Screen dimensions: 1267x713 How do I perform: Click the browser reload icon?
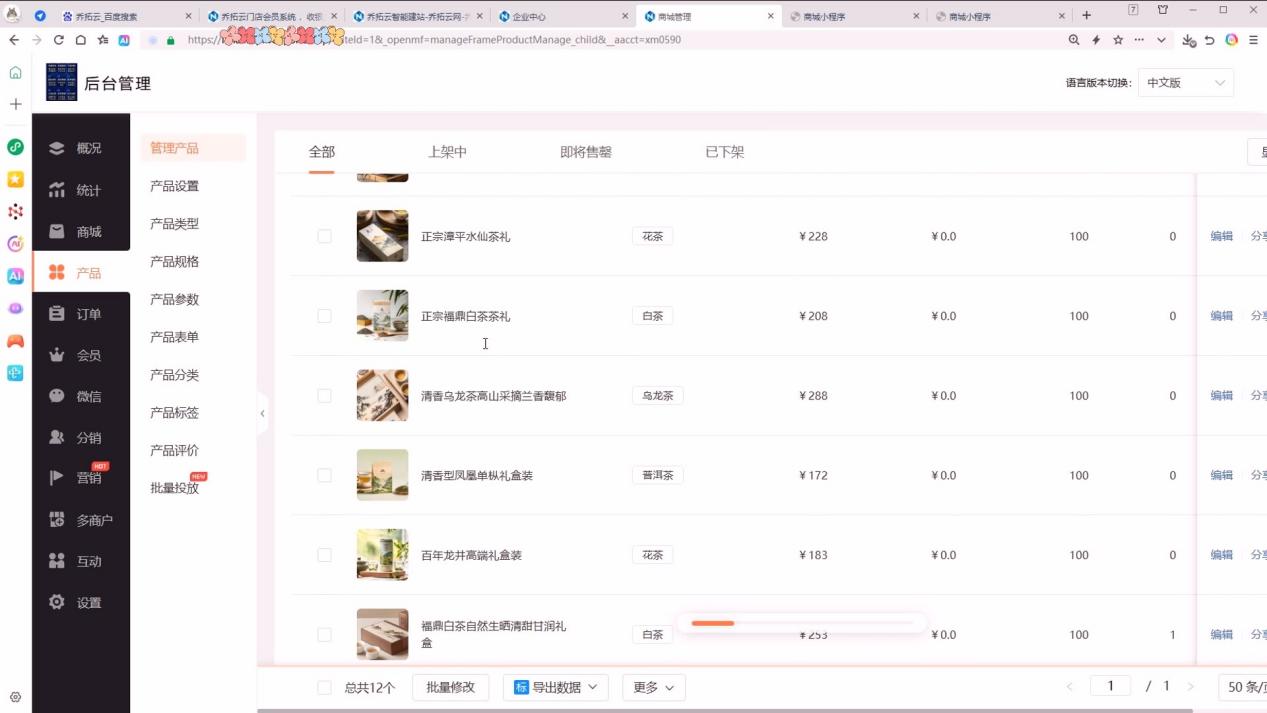[x=58, y=40]
